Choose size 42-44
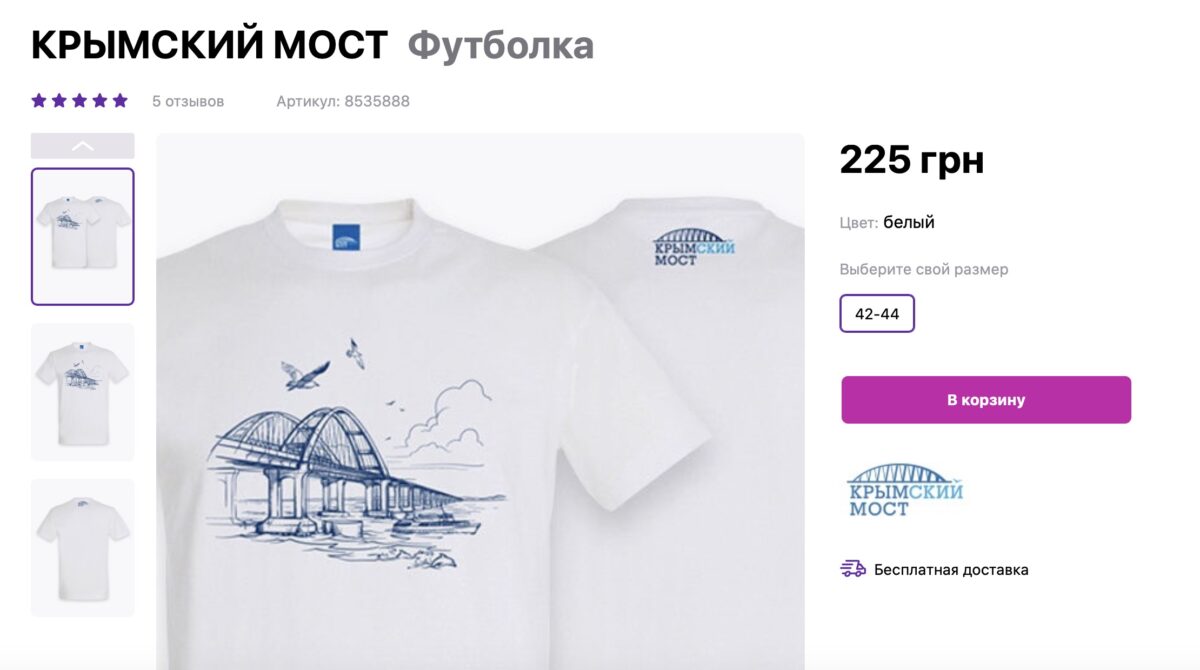The width and height of the screenshot is (1200, 670). tap(877, 313)
